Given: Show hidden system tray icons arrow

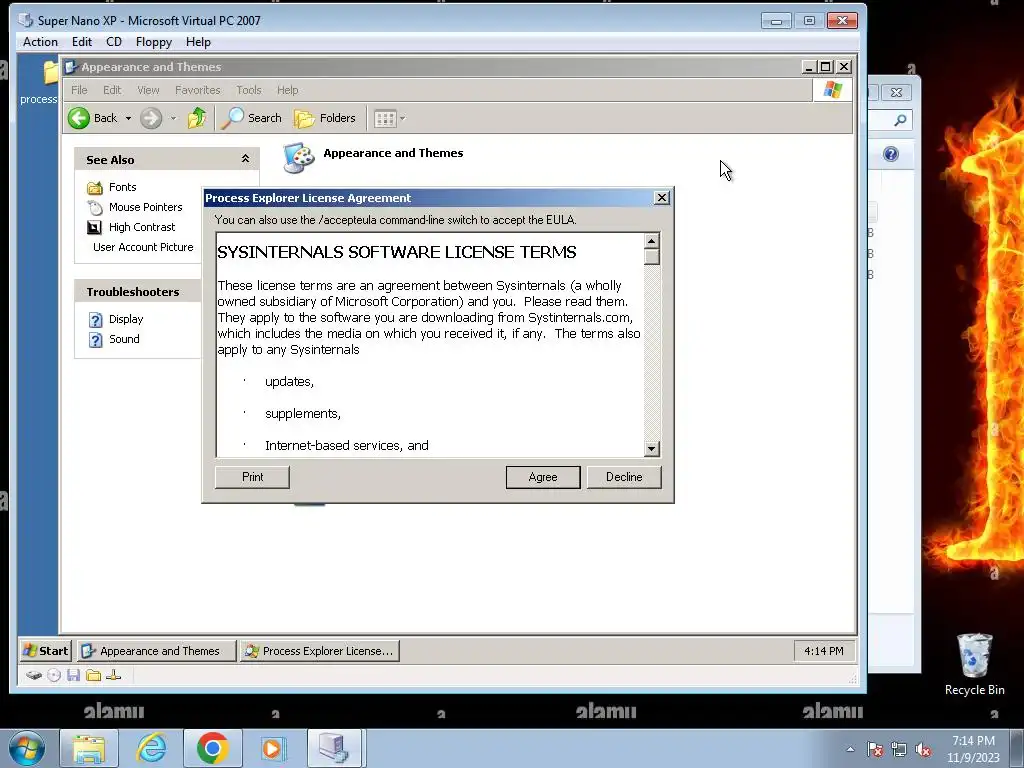Looking at the screenshot, I should [850, 749].
